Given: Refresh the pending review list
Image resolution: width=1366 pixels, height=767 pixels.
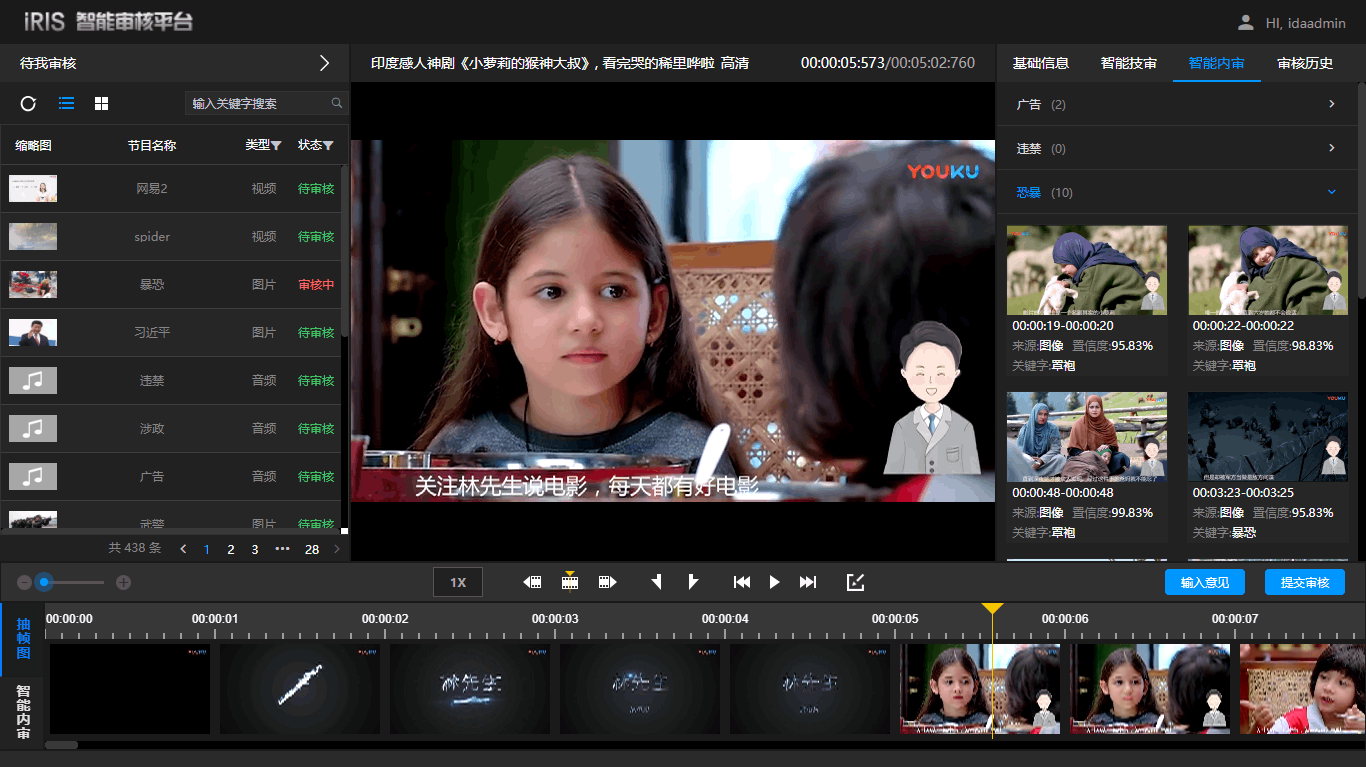Looking at the screenshot, I should 28,103.
